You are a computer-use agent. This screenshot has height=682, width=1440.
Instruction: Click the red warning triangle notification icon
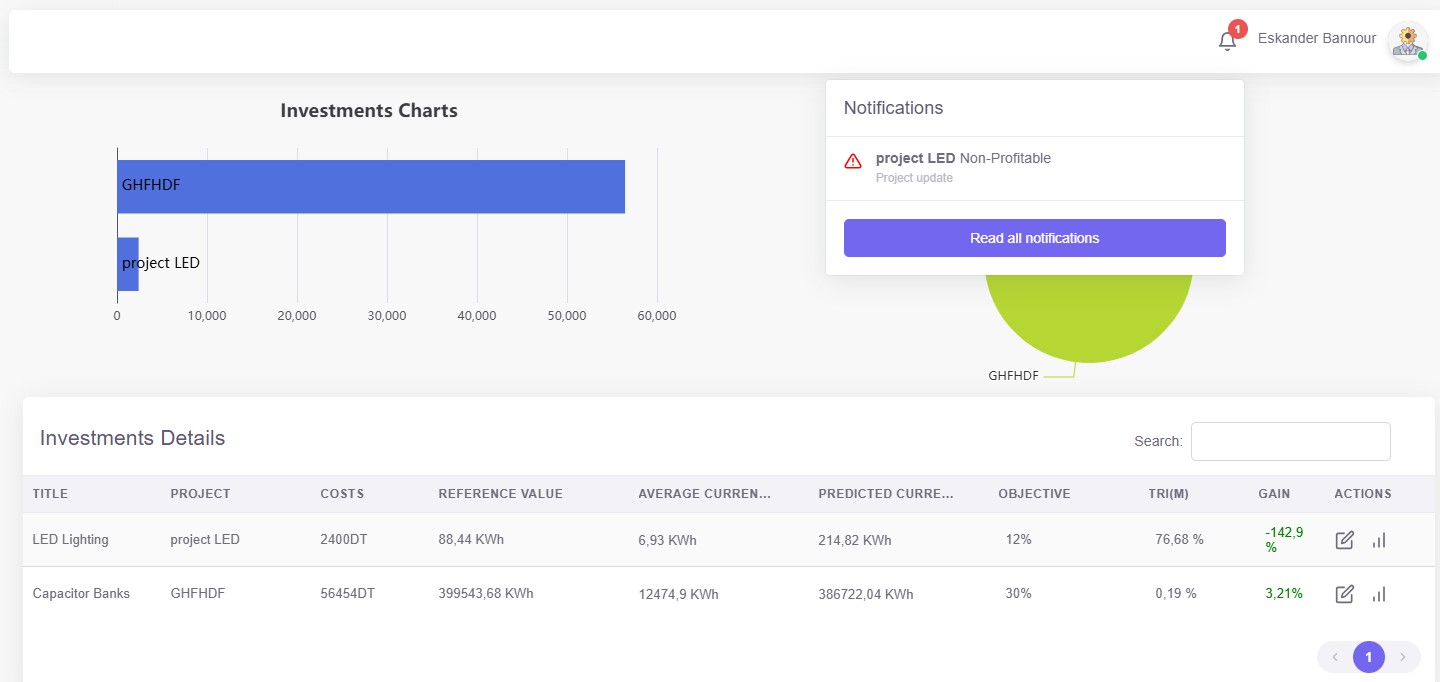(853, 161)
